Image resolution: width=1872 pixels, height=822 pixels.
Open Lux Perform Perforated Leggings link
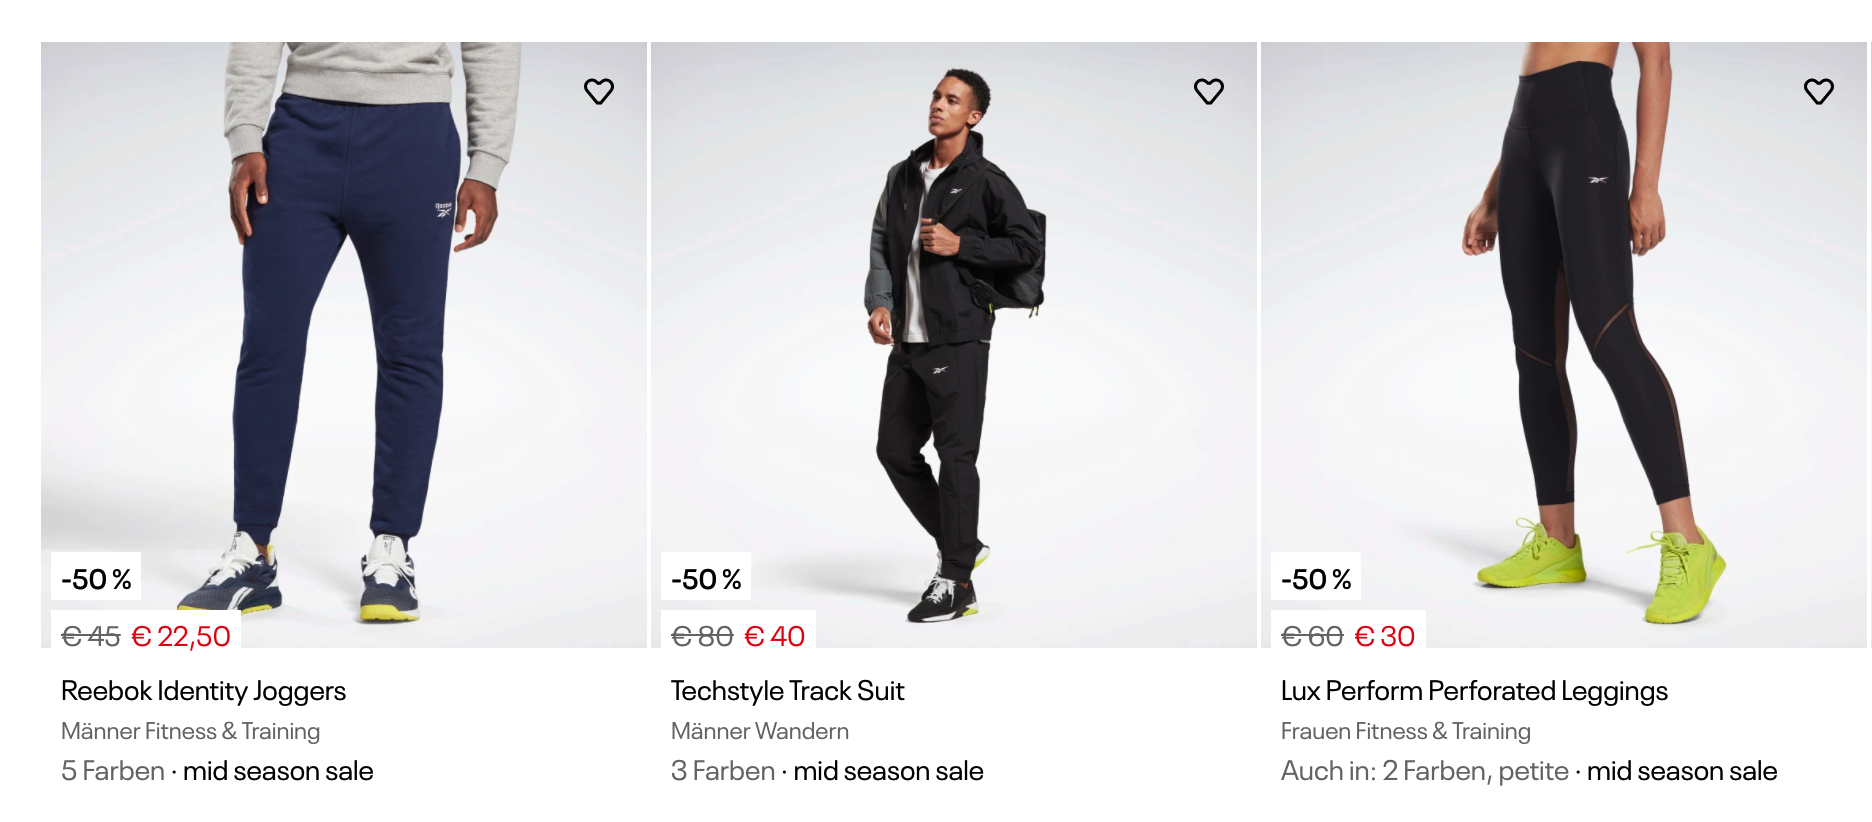pos(1474,691)
